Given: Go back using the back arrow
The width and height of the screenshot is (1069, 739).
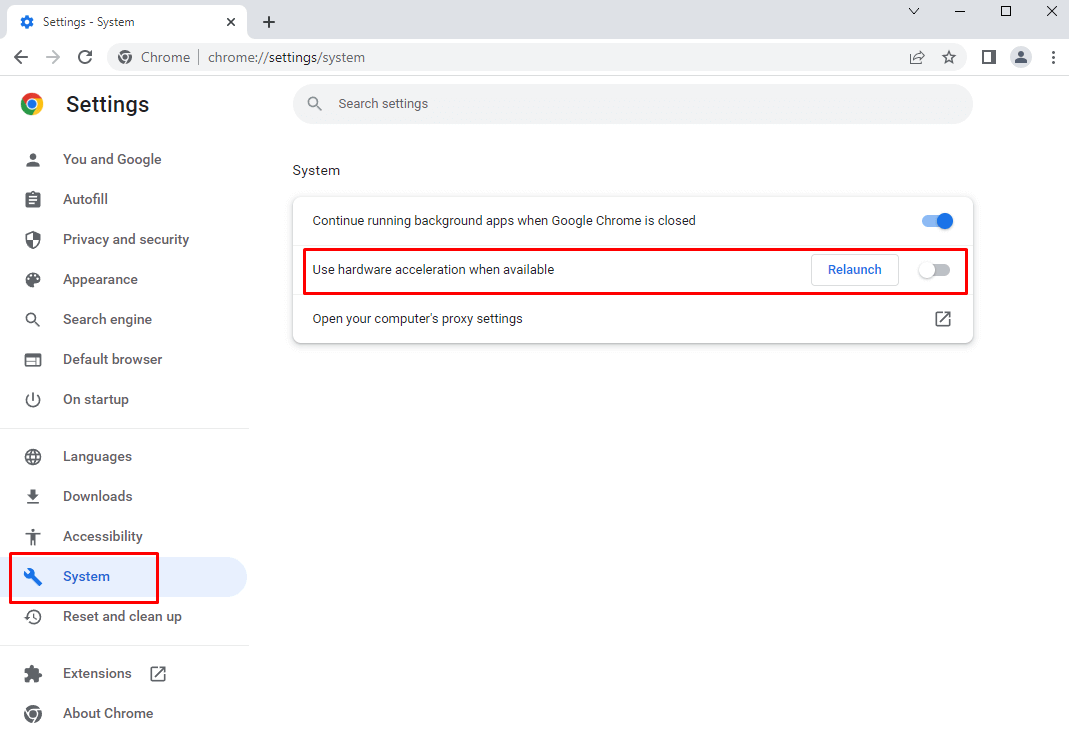Looking at the screenshot, I should pos(21,57).
